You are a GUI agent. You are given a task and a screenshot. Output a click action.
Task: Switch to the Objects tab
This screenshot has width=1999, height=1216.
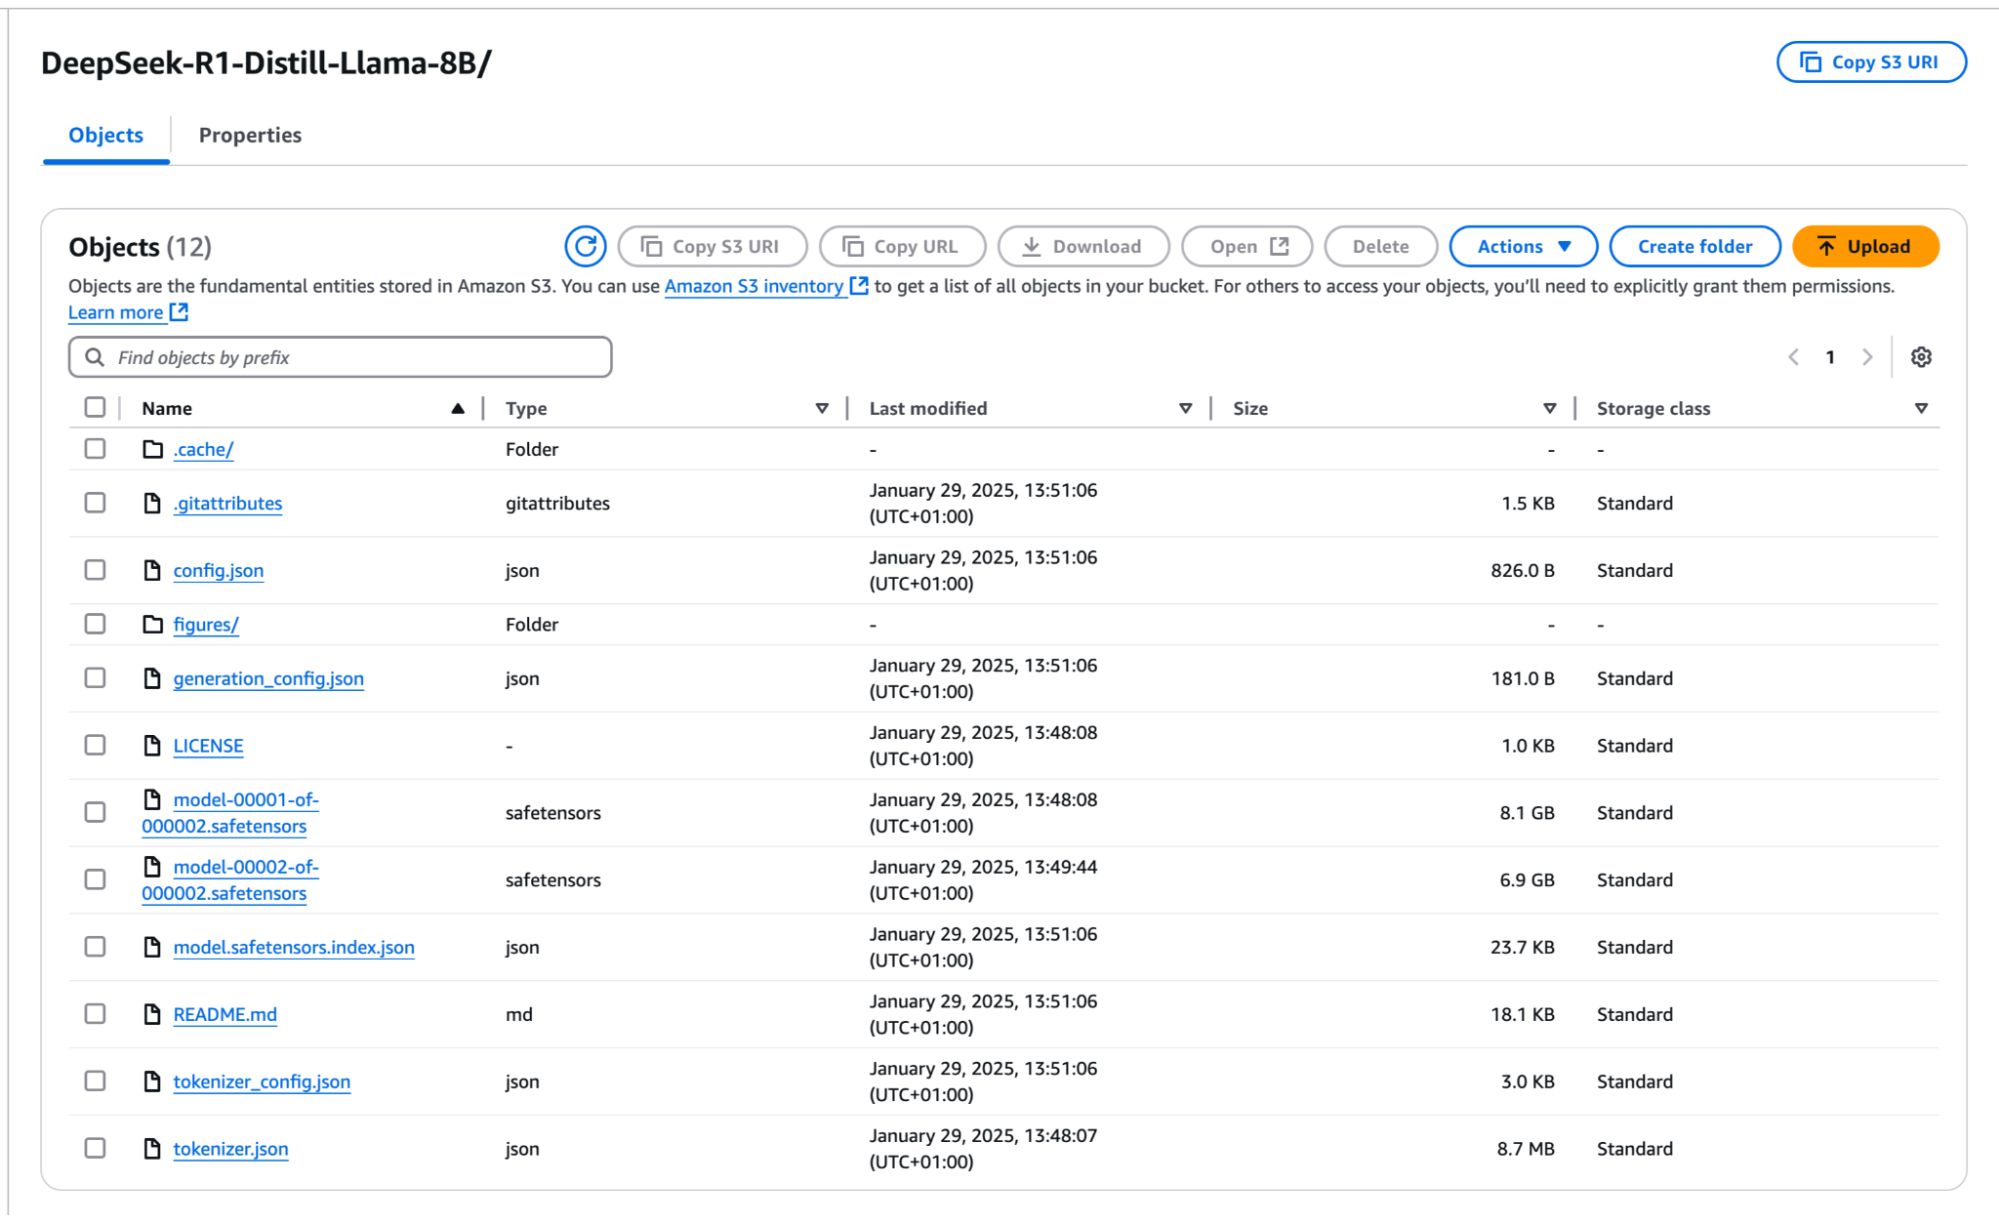click(x=106, y=135)
